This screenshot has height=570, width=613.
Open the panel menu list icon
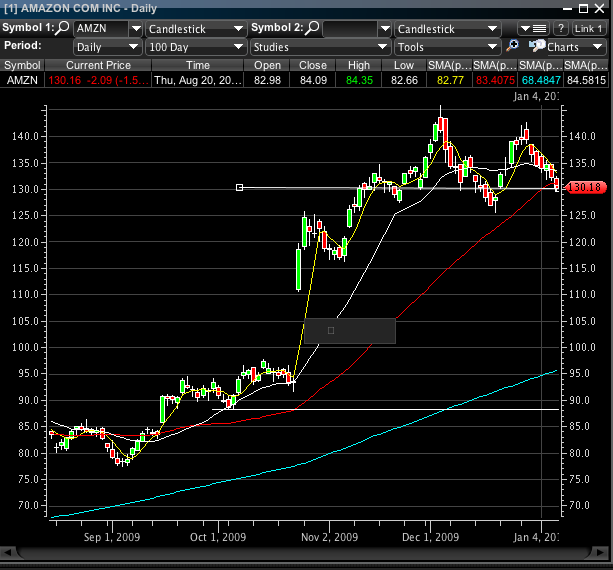click(x=535, y=29)
